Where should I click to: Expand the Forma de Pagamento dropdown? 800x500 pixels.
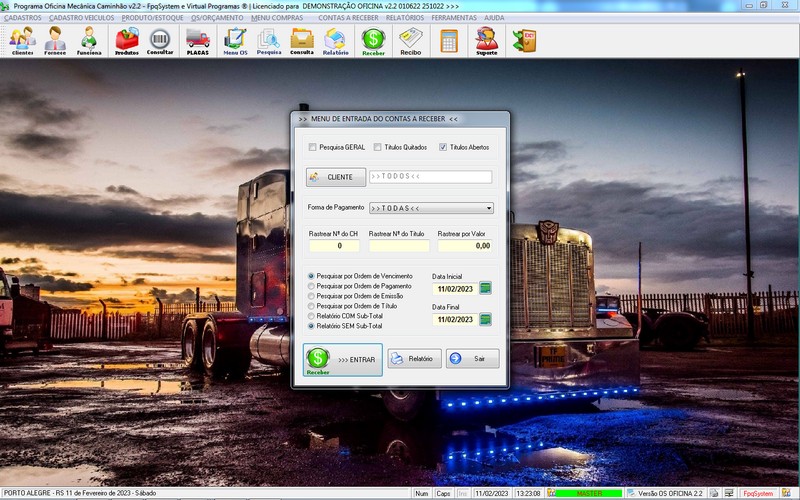click(489, 208)
